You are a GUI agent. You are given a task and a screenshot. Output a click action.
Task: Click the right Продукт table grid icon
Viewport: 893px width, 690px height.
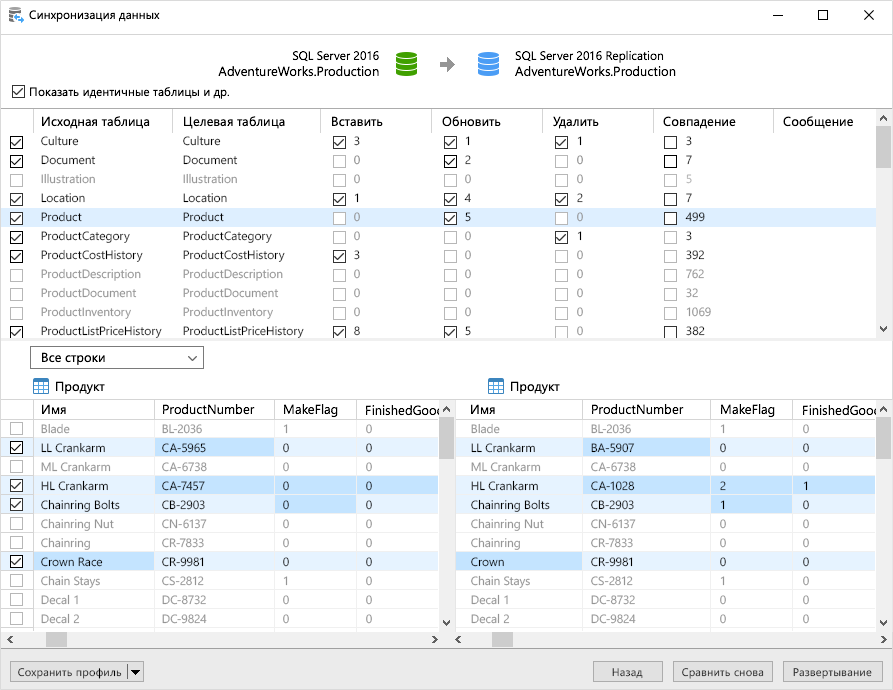tap(496, 387)
